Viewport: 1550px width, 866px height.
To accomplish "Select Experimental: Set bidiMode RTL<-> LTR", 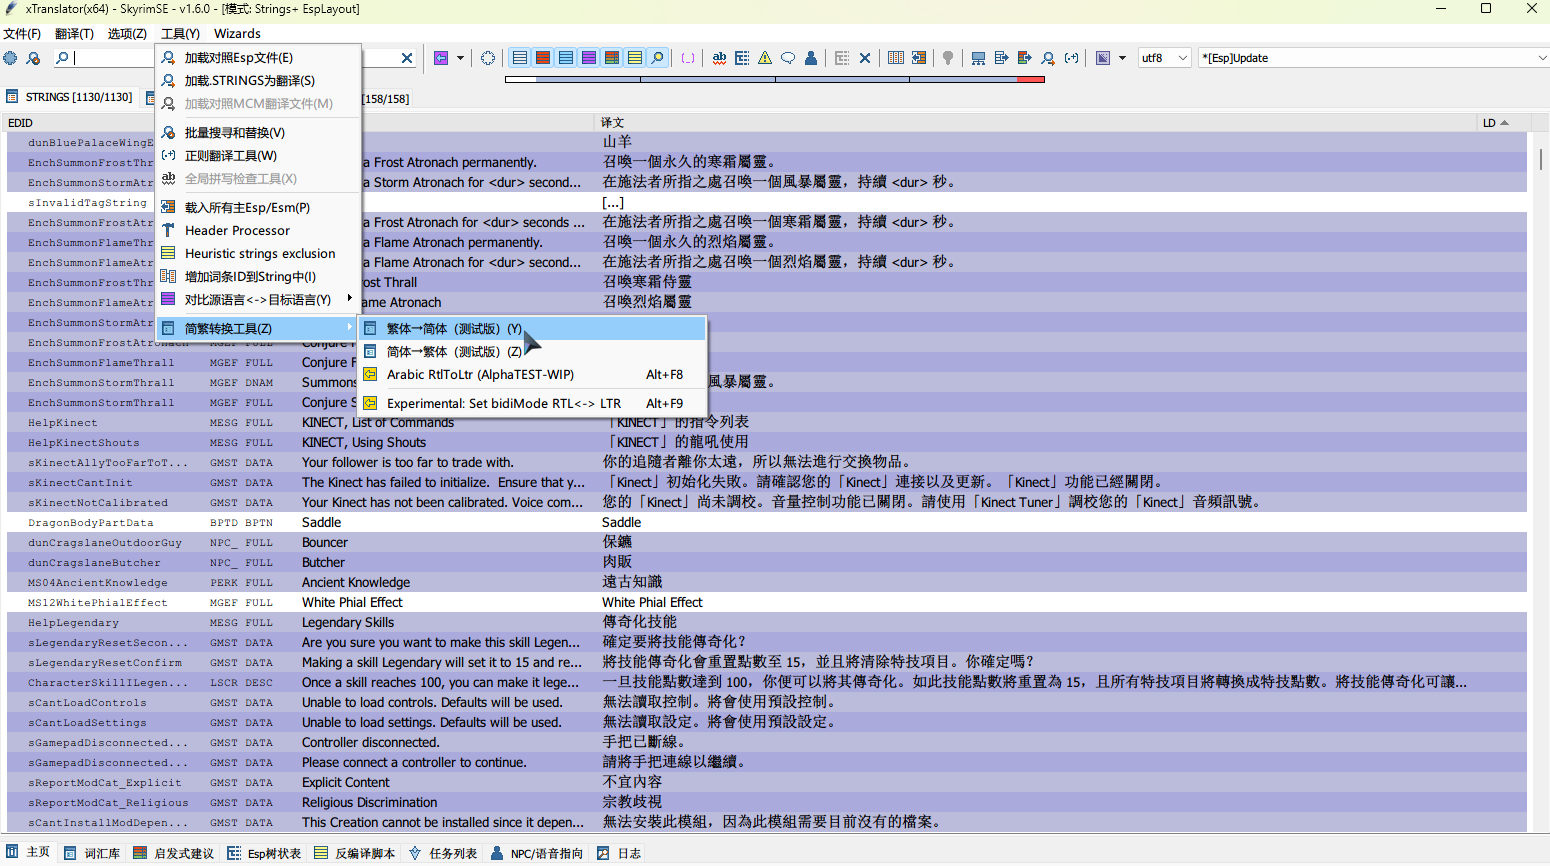I will tap(533, 404).
